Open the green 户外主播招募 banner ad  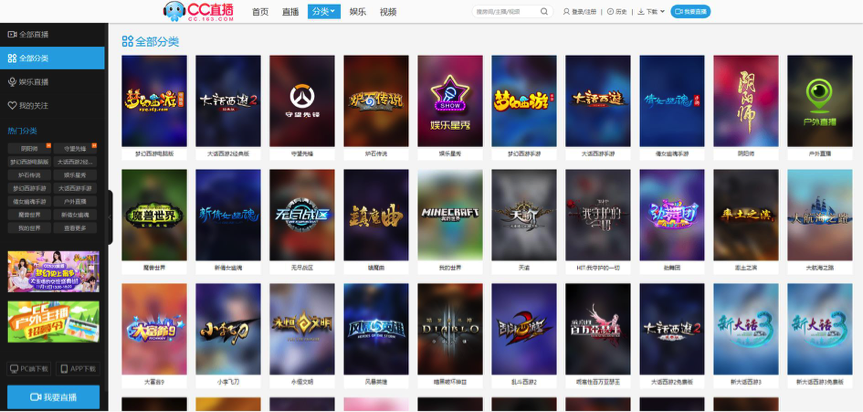coord(53,322)
